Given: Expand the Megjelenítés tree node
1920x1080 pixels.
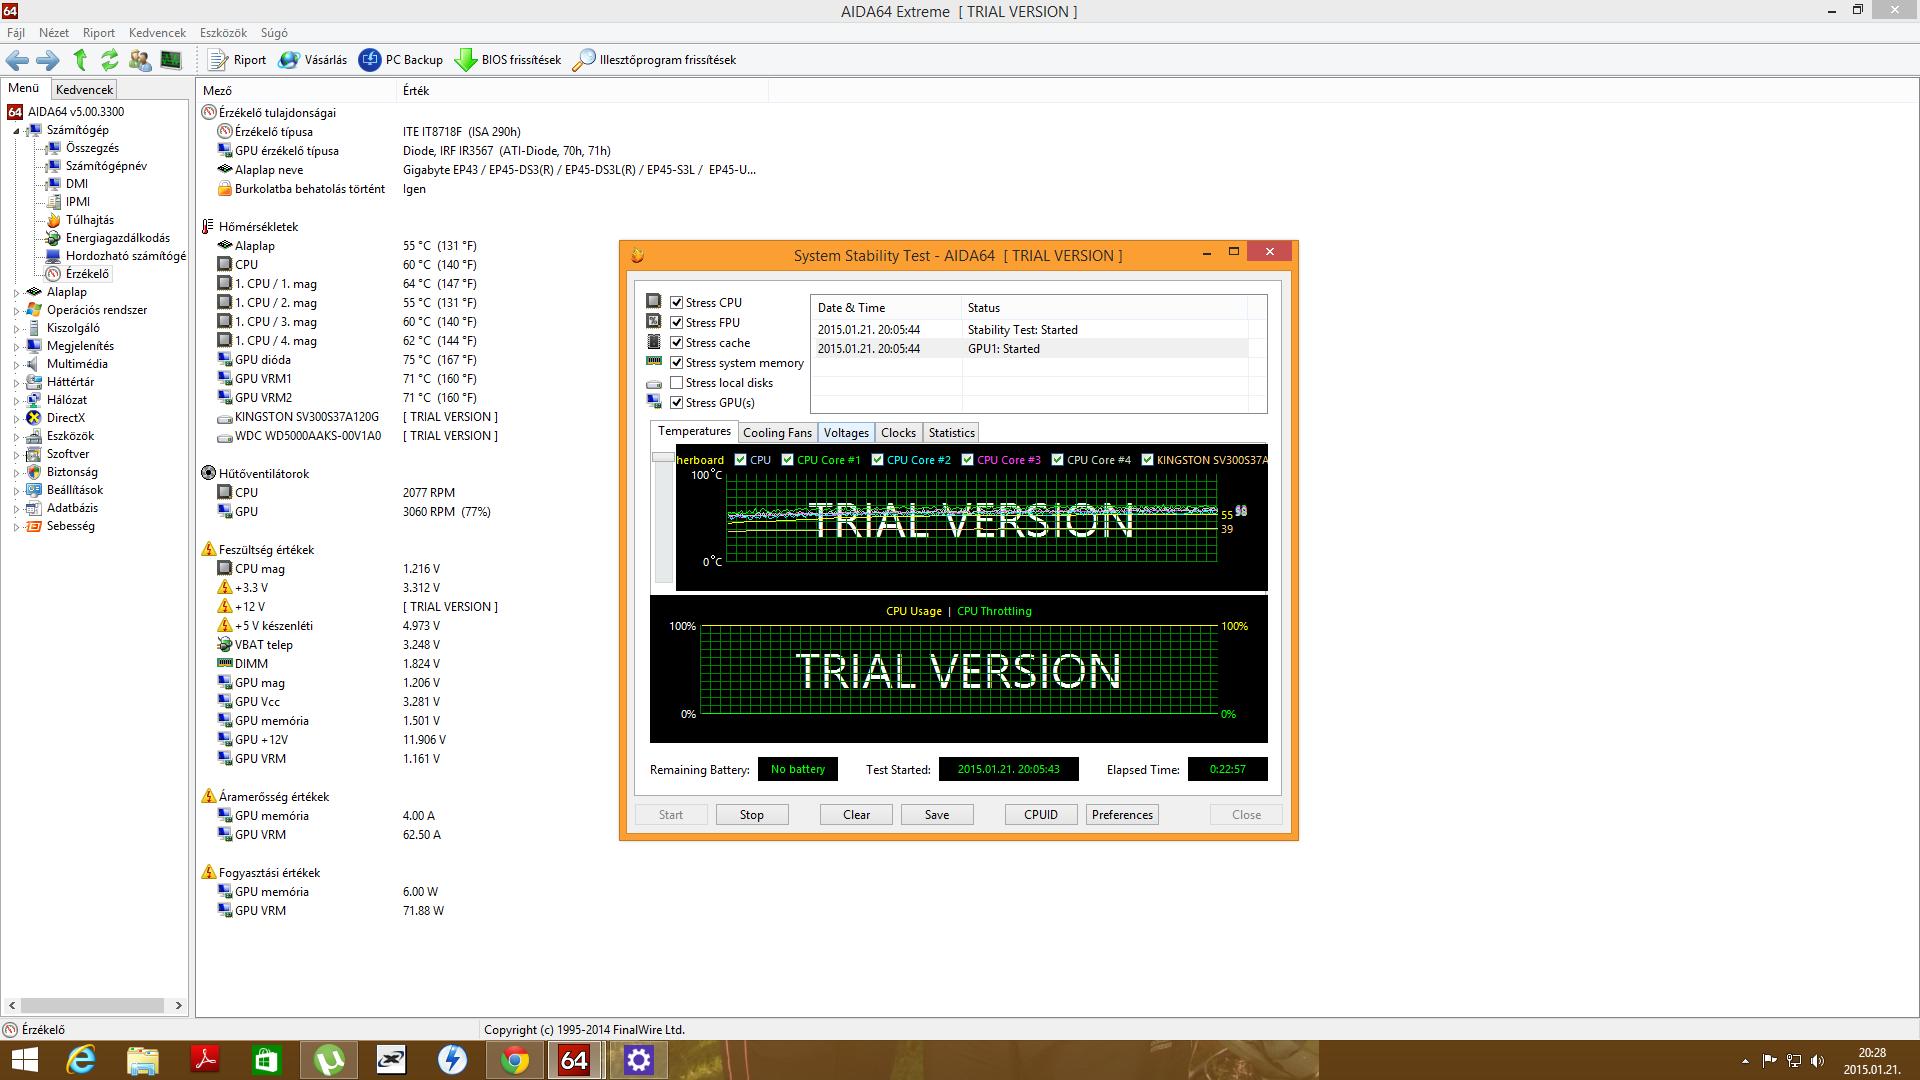Looking at the screenshot, I should (17, 347).
